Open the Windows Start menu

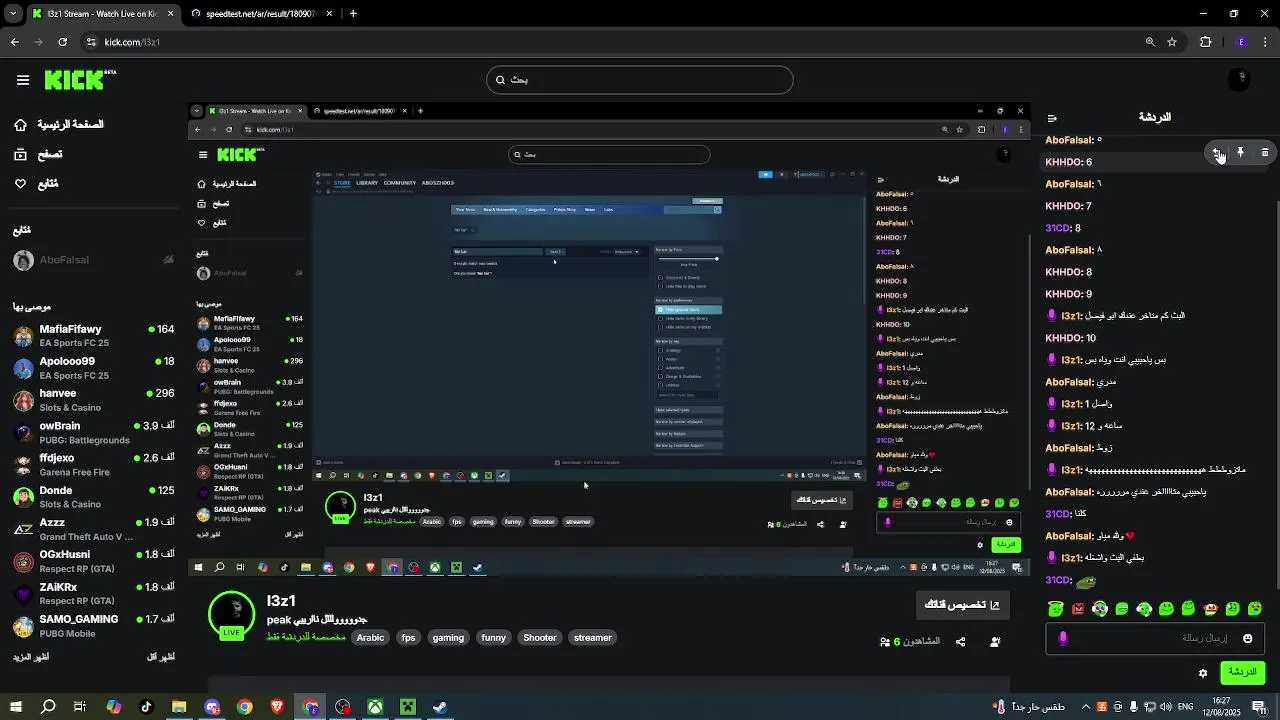16,707
